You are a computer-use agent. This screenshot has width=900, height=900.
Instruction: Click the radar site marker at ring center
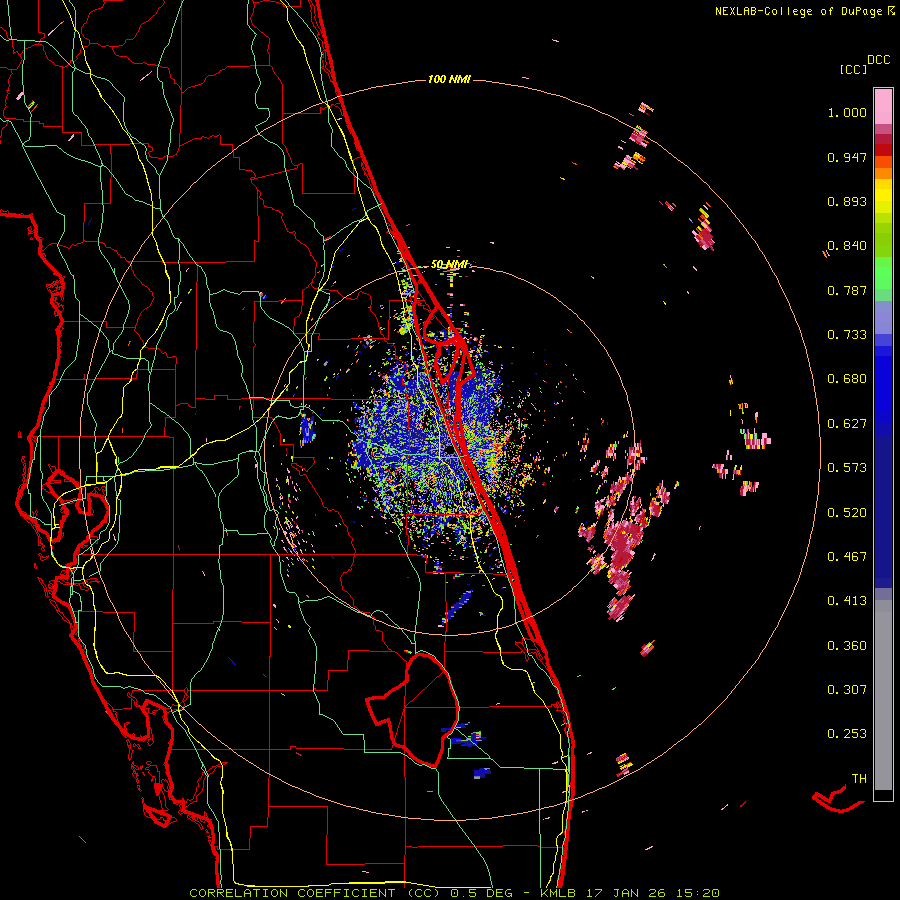point(449,451)
